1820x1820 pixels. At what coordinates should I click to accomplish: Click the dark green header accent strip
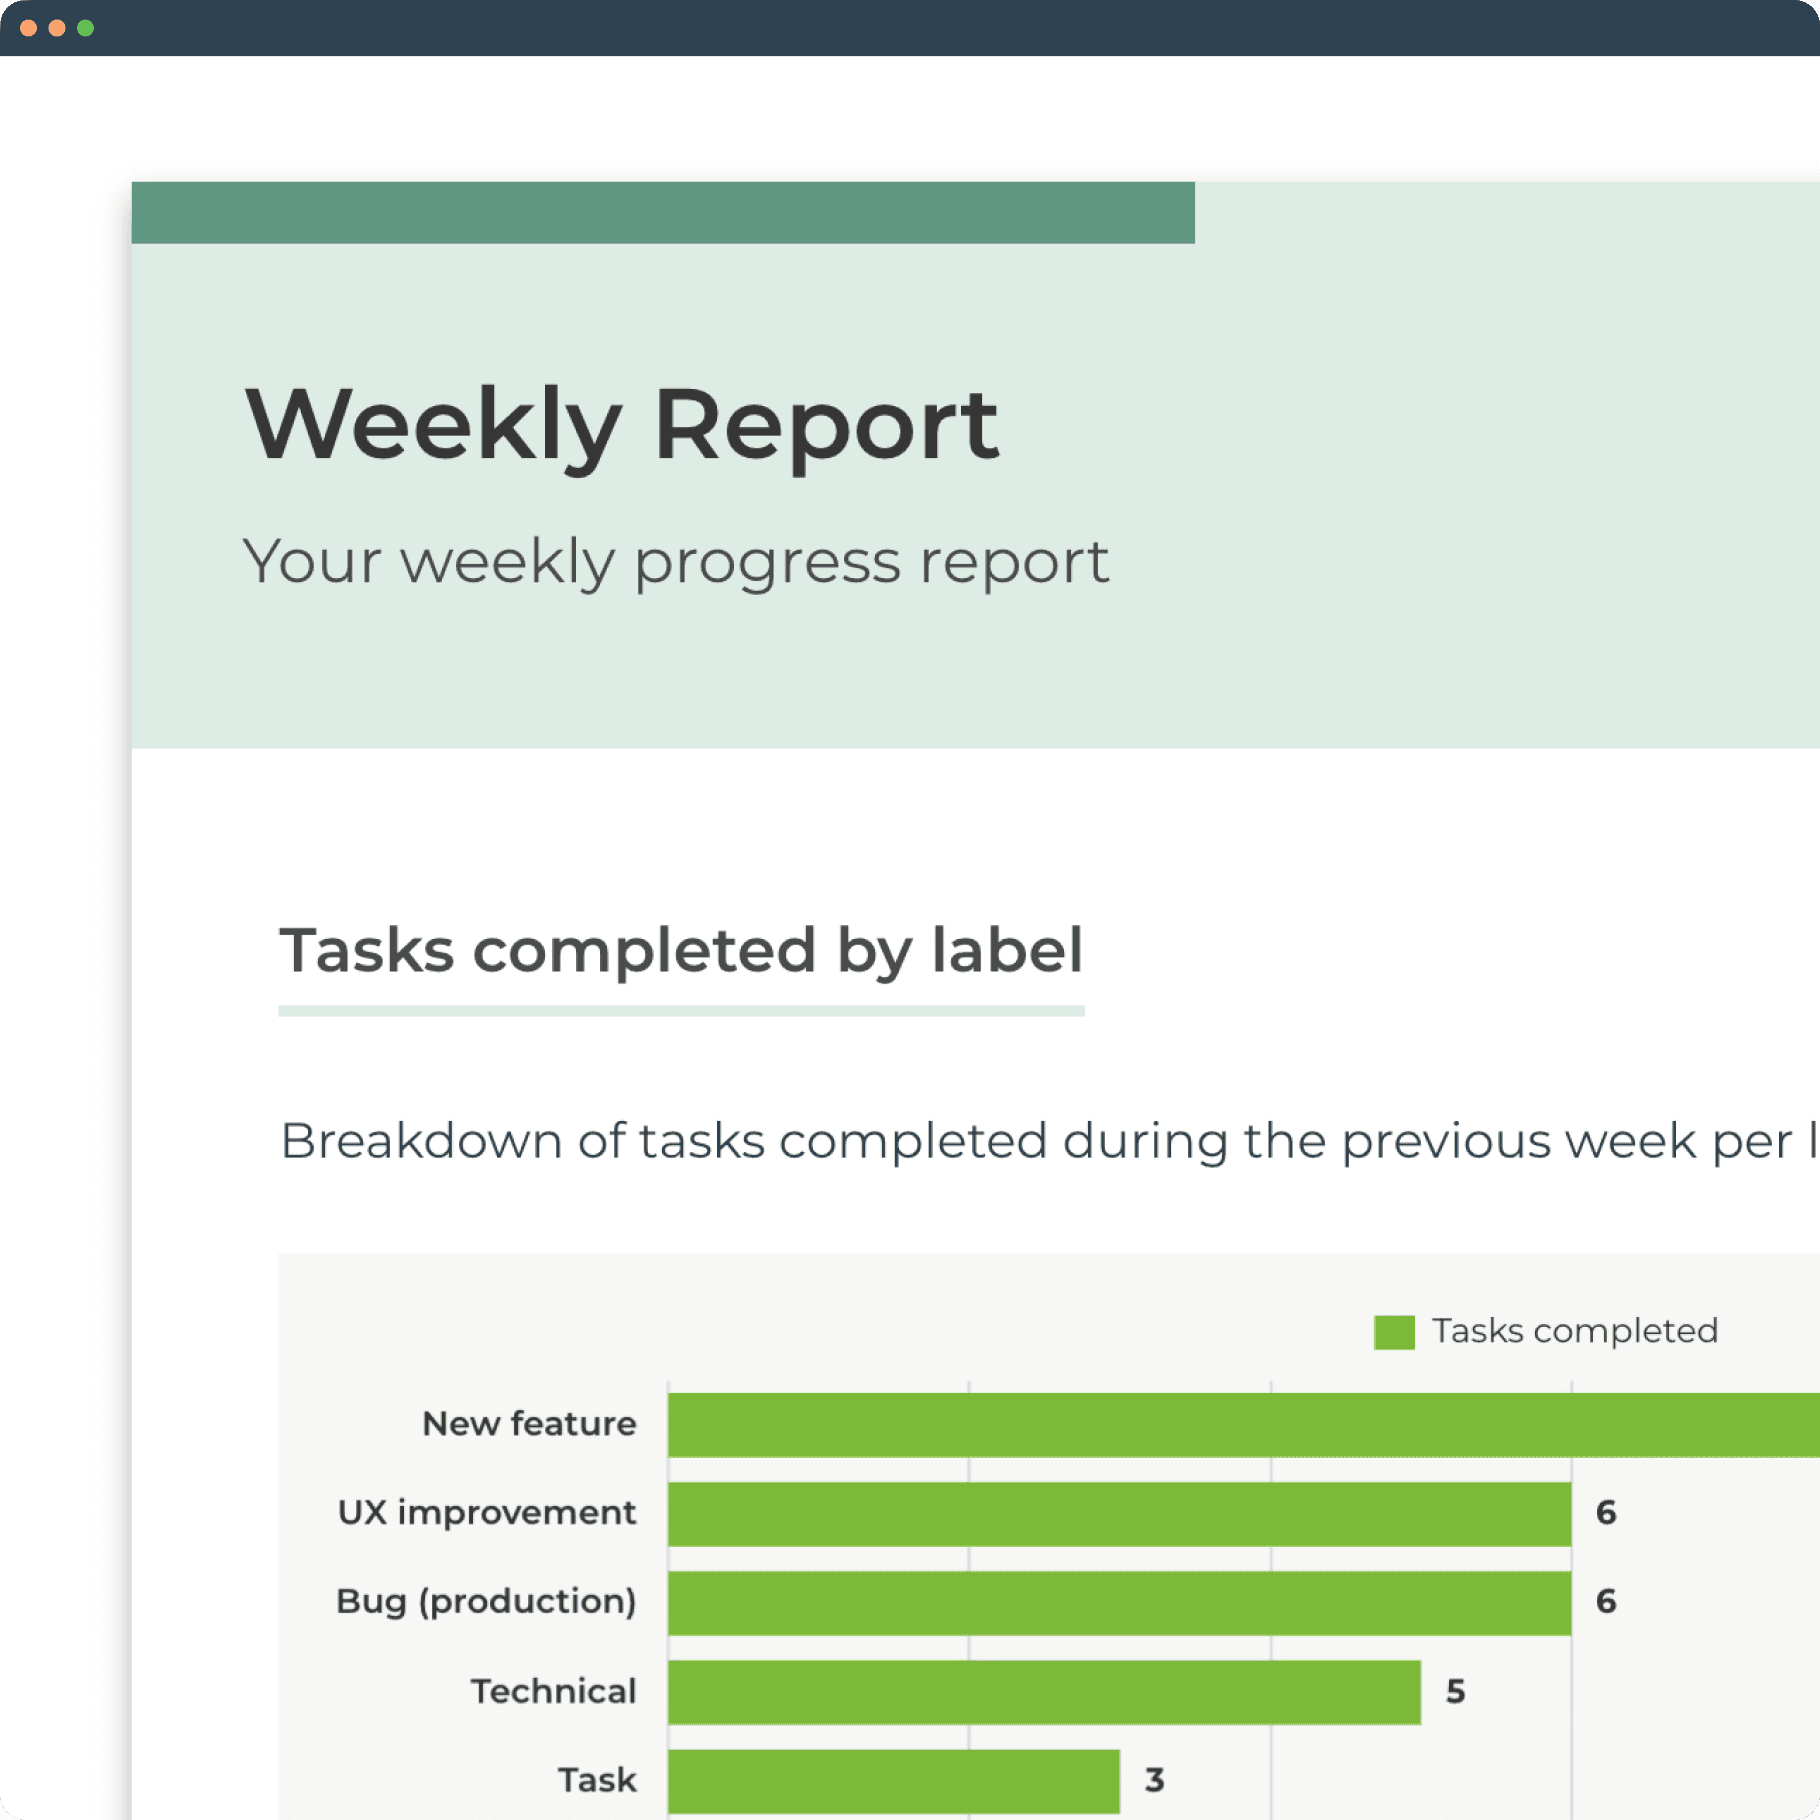(x=663, y=213)
